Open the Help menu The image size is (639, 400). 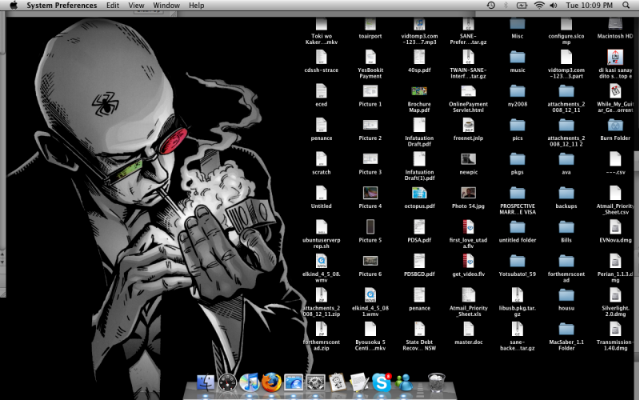coord(196,5)
